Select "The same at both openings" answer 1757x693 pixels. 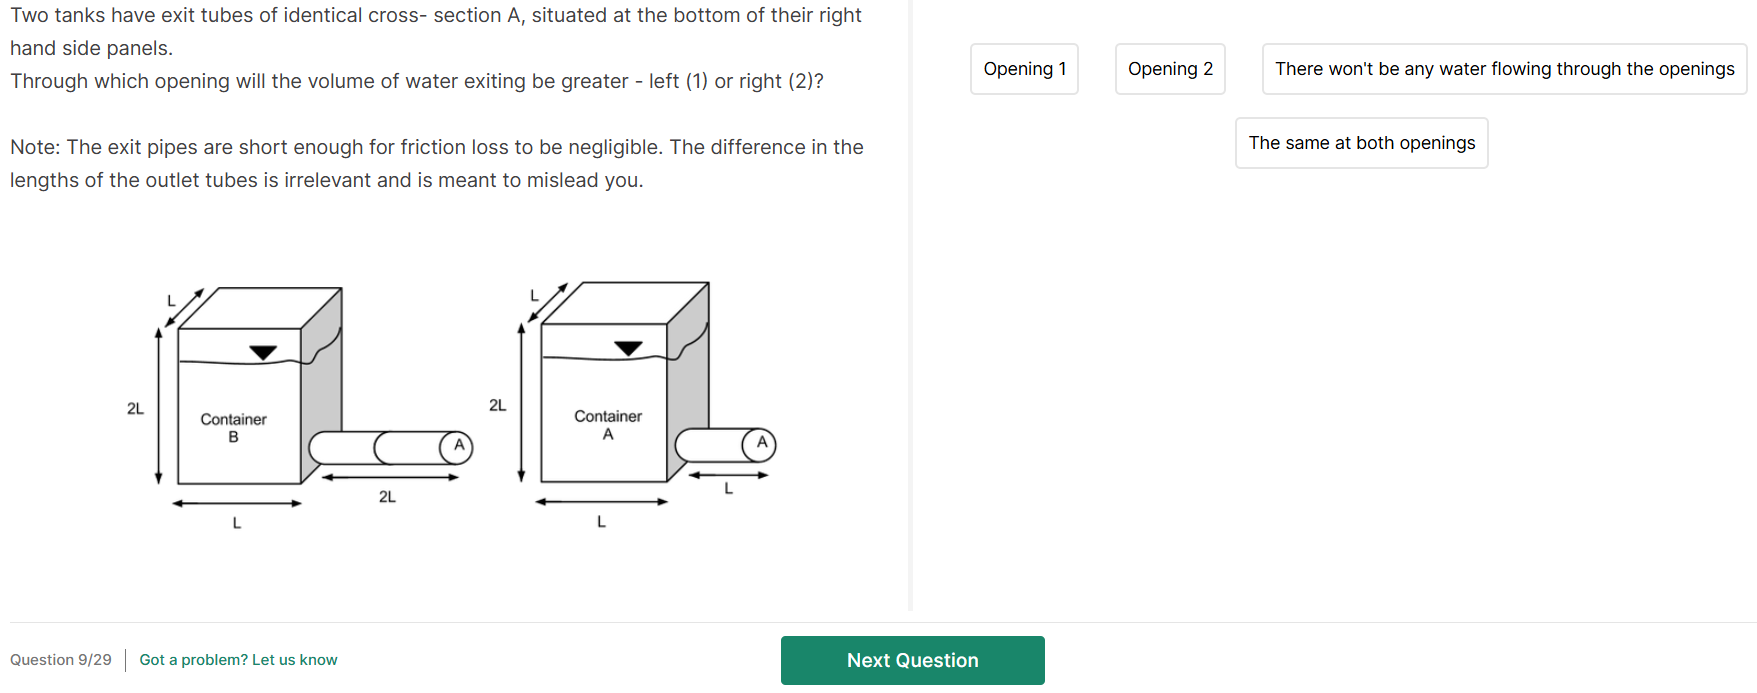pyautogui.click(x=1361, y=143)
